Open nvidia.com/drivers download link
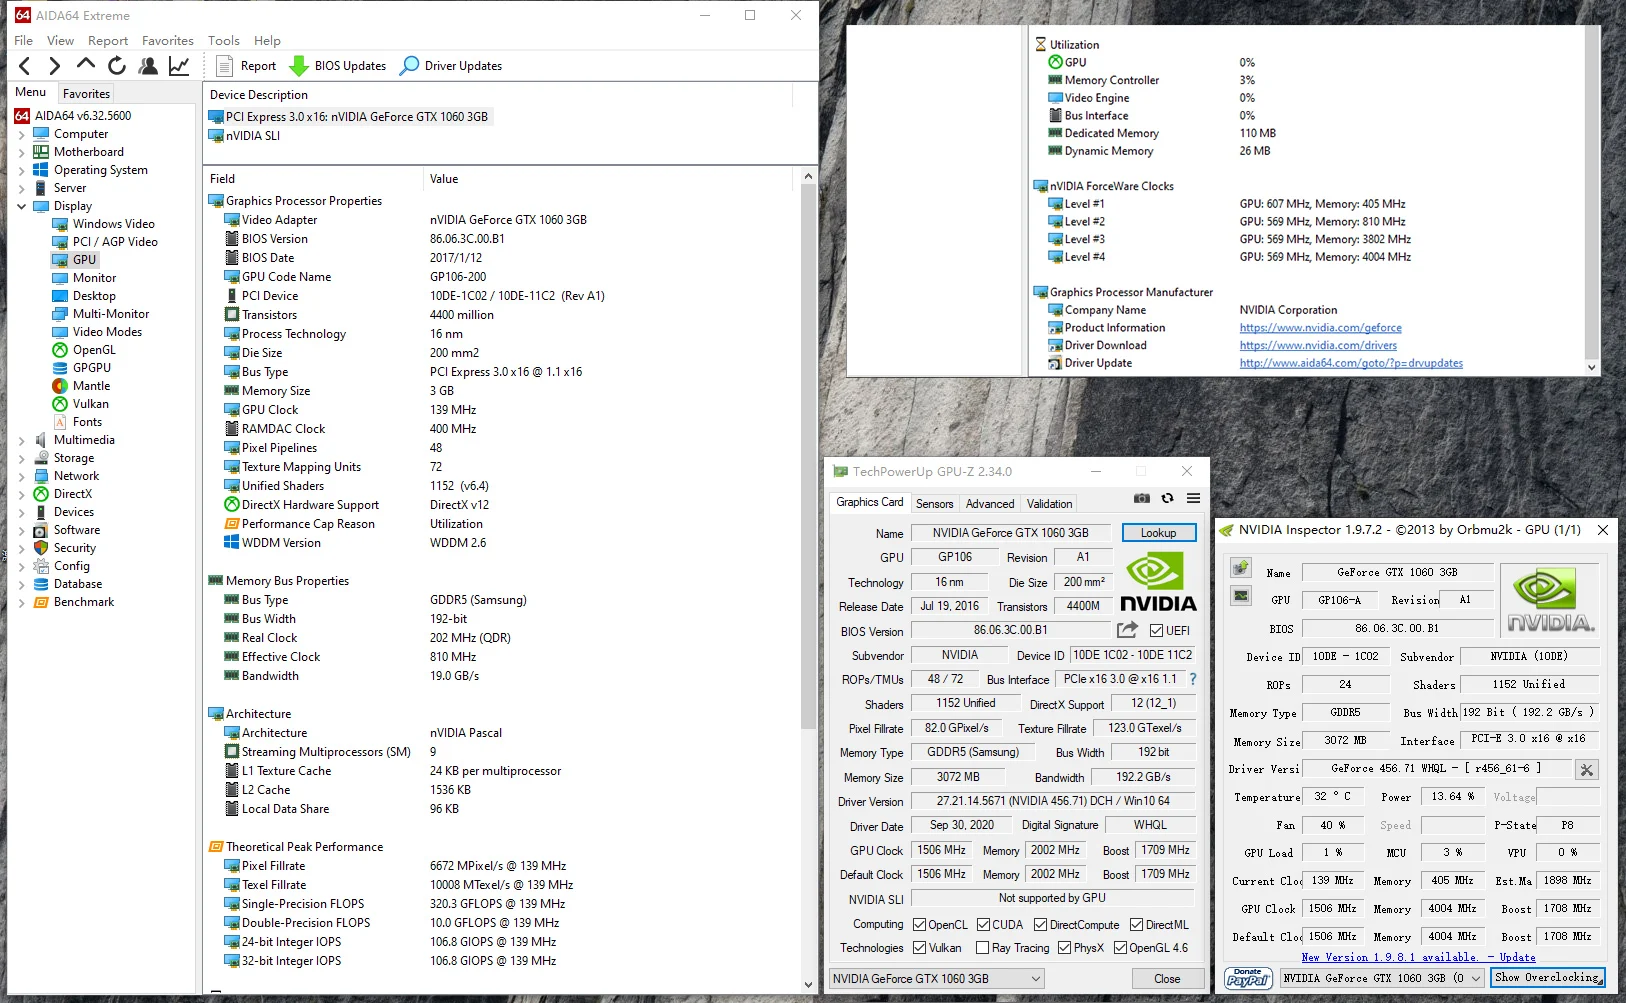The height and width of the screenshot is (1003, 1626). point(1318,346)
